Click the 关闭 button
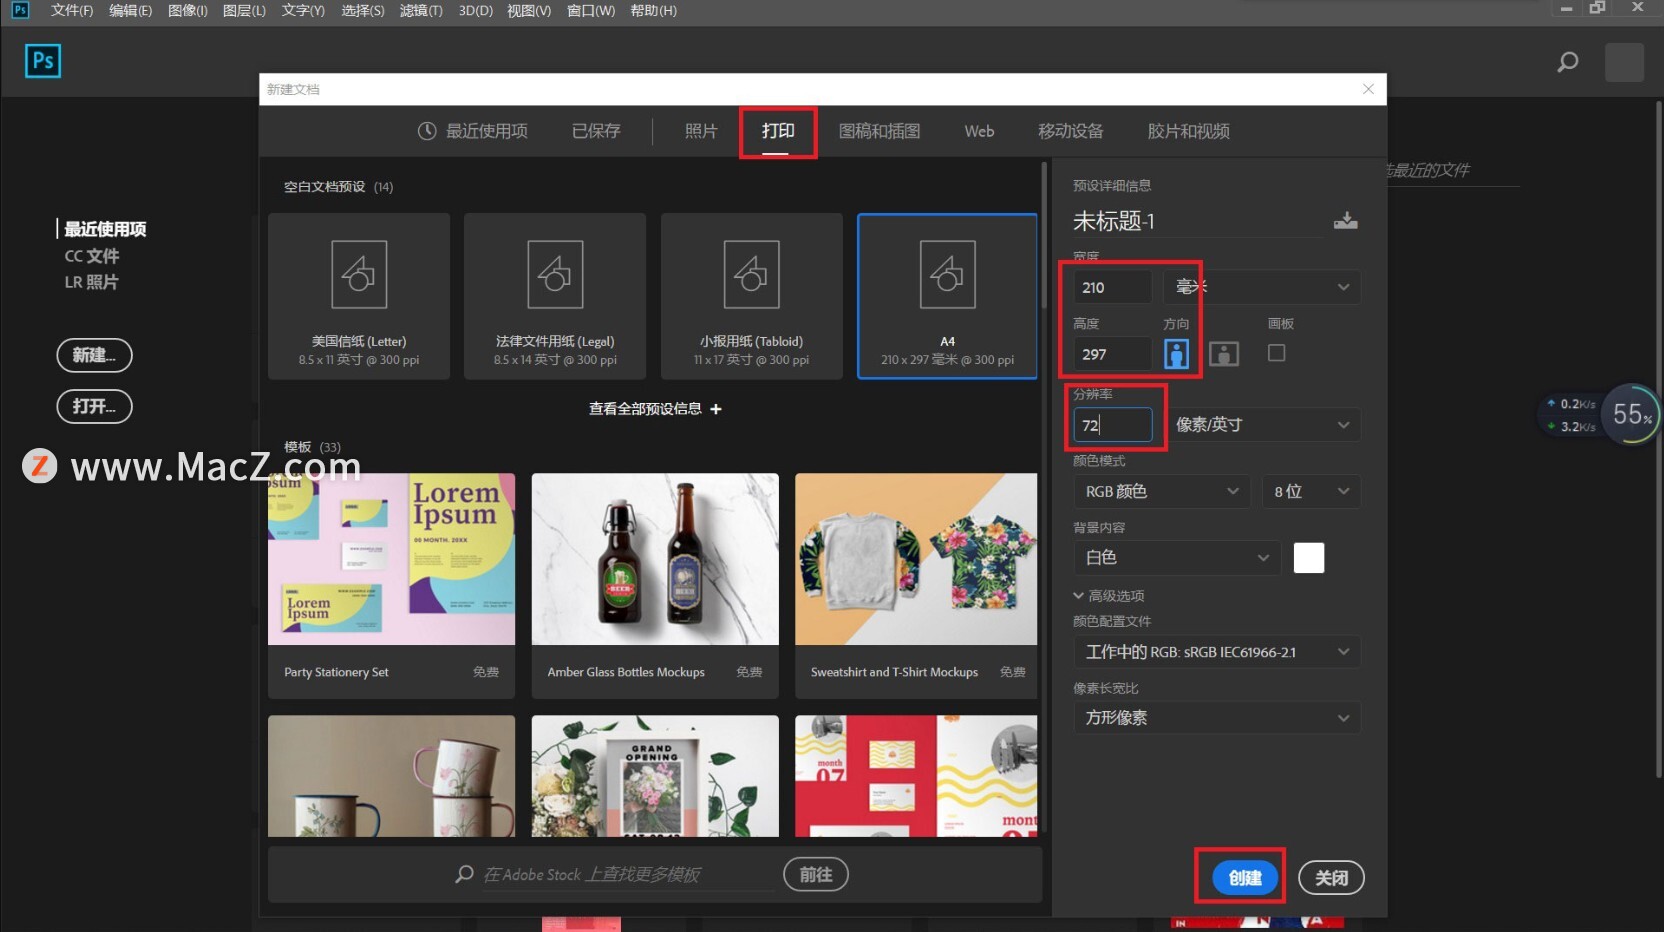1664x932 pixels. coord(1331,878)
